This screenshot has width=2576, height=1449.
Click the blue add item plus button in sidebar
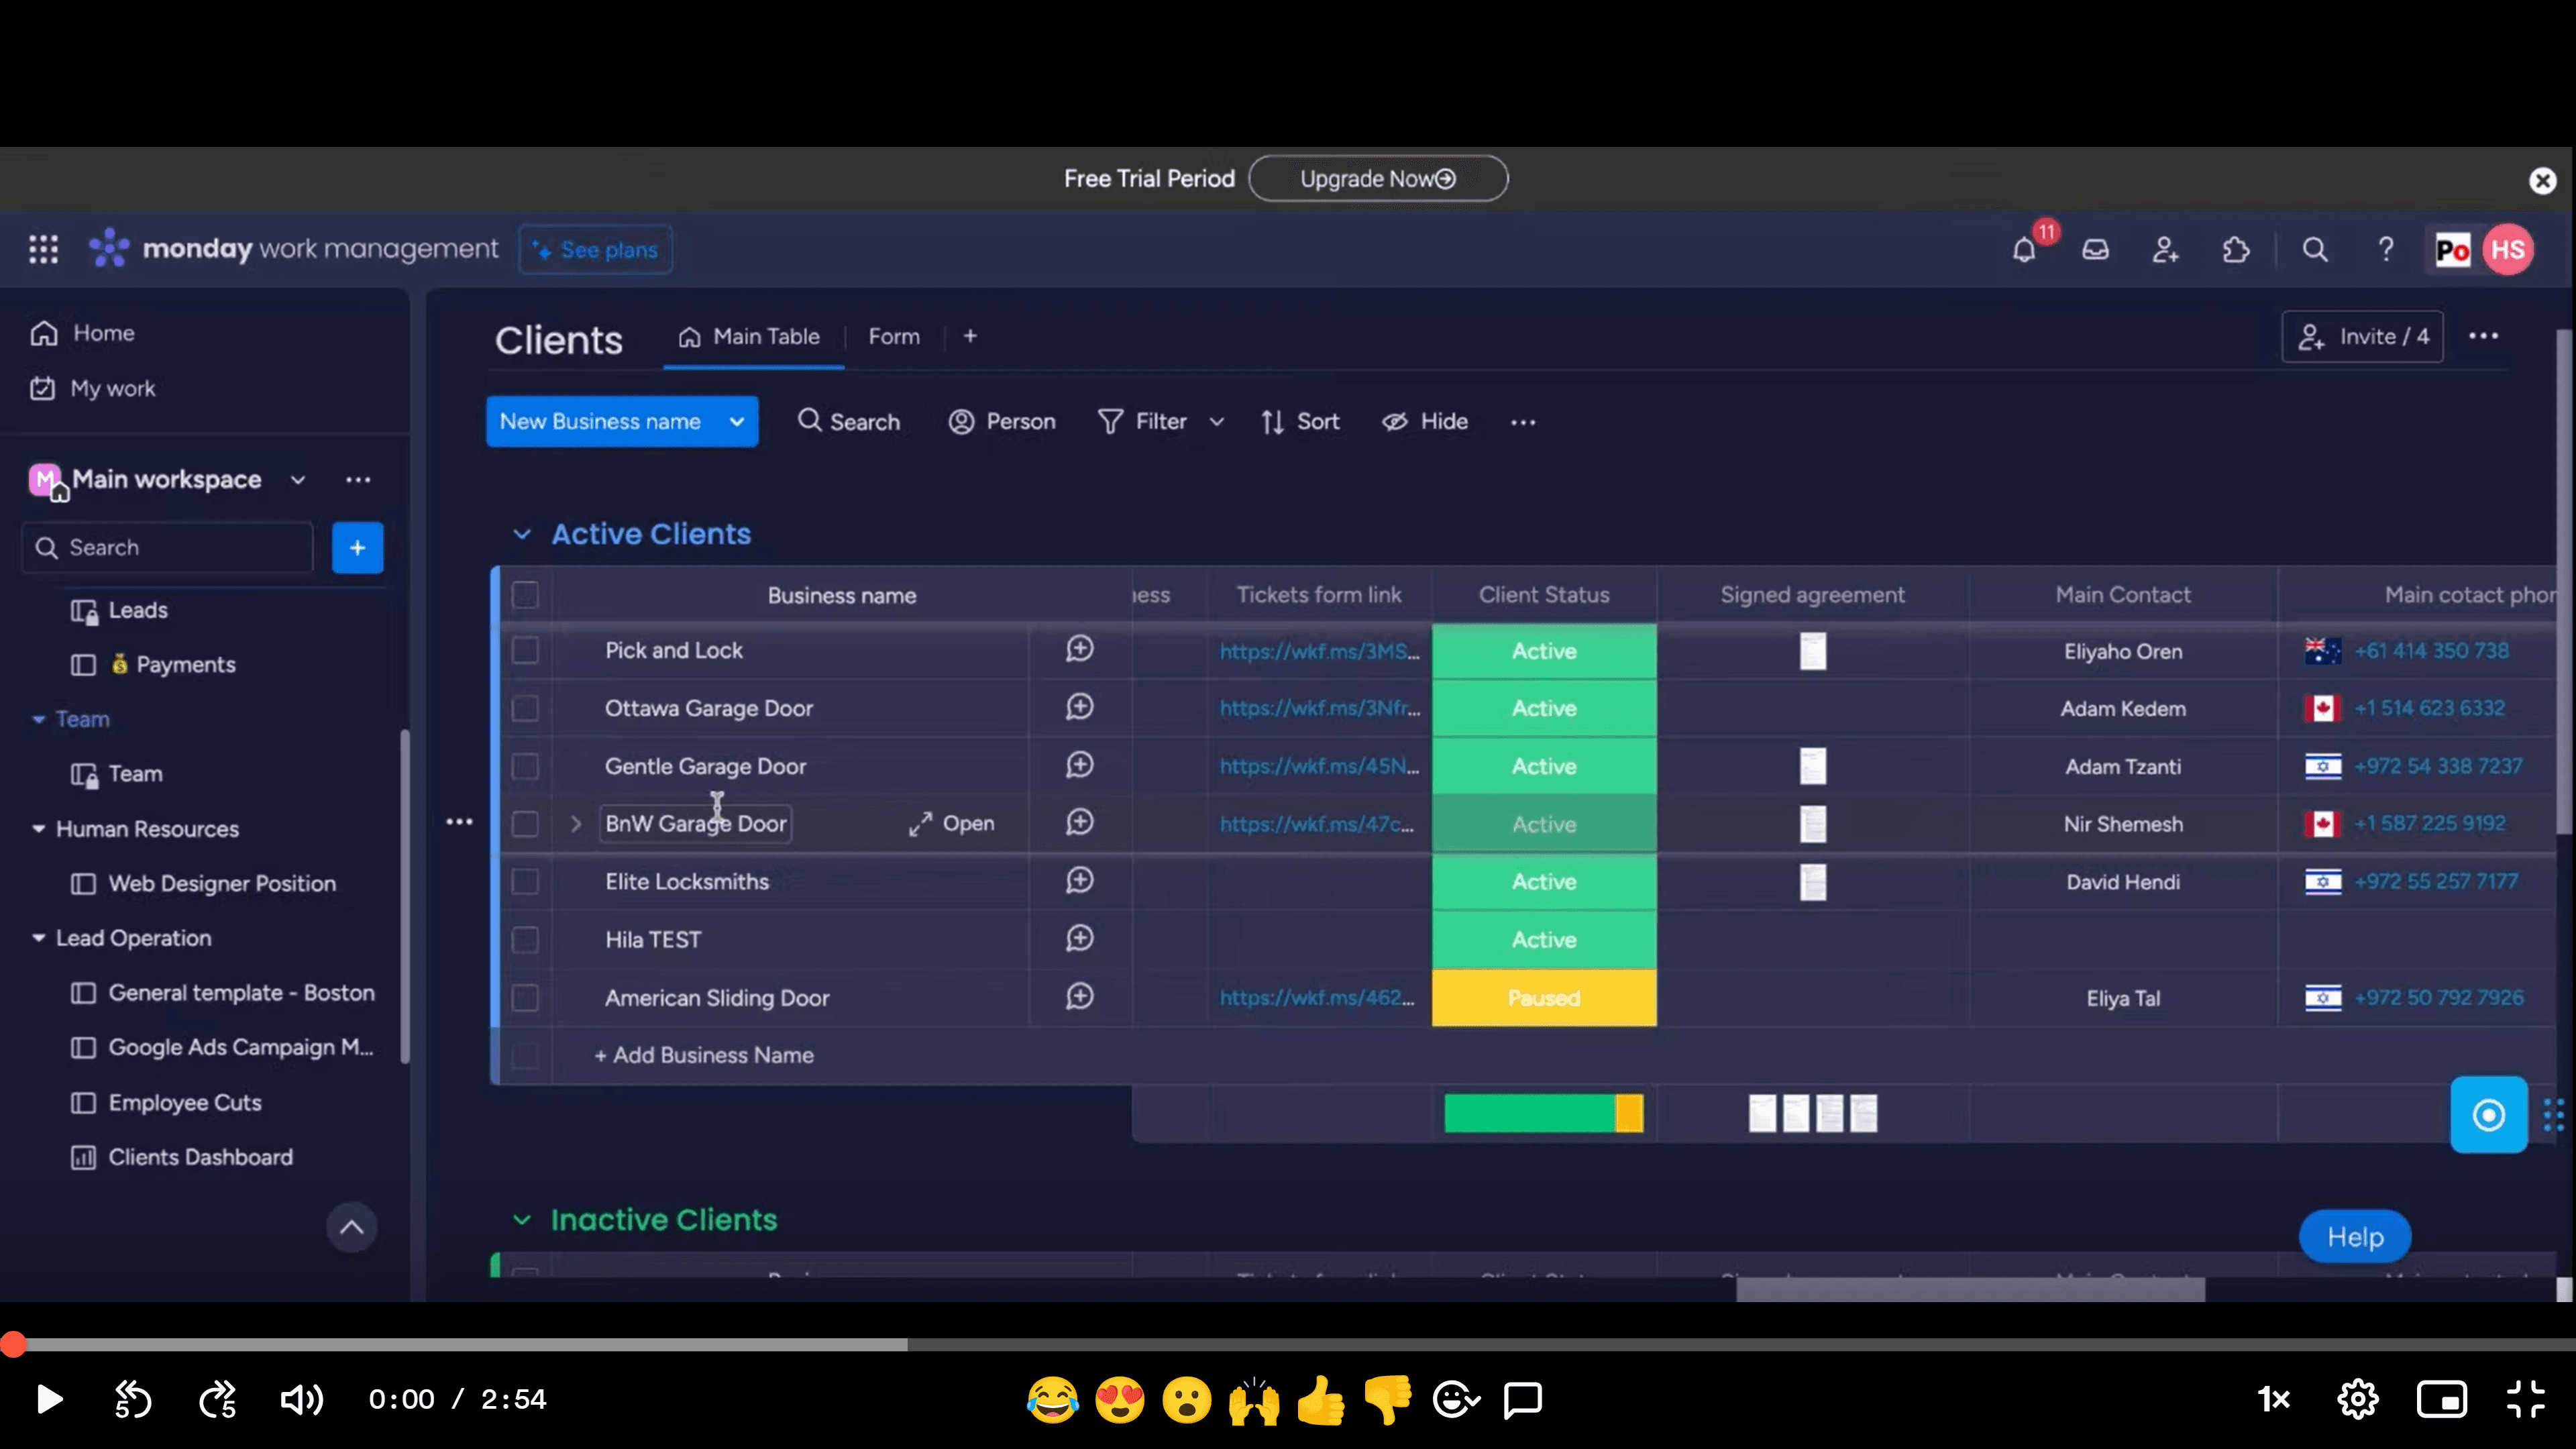click(357, 547)
